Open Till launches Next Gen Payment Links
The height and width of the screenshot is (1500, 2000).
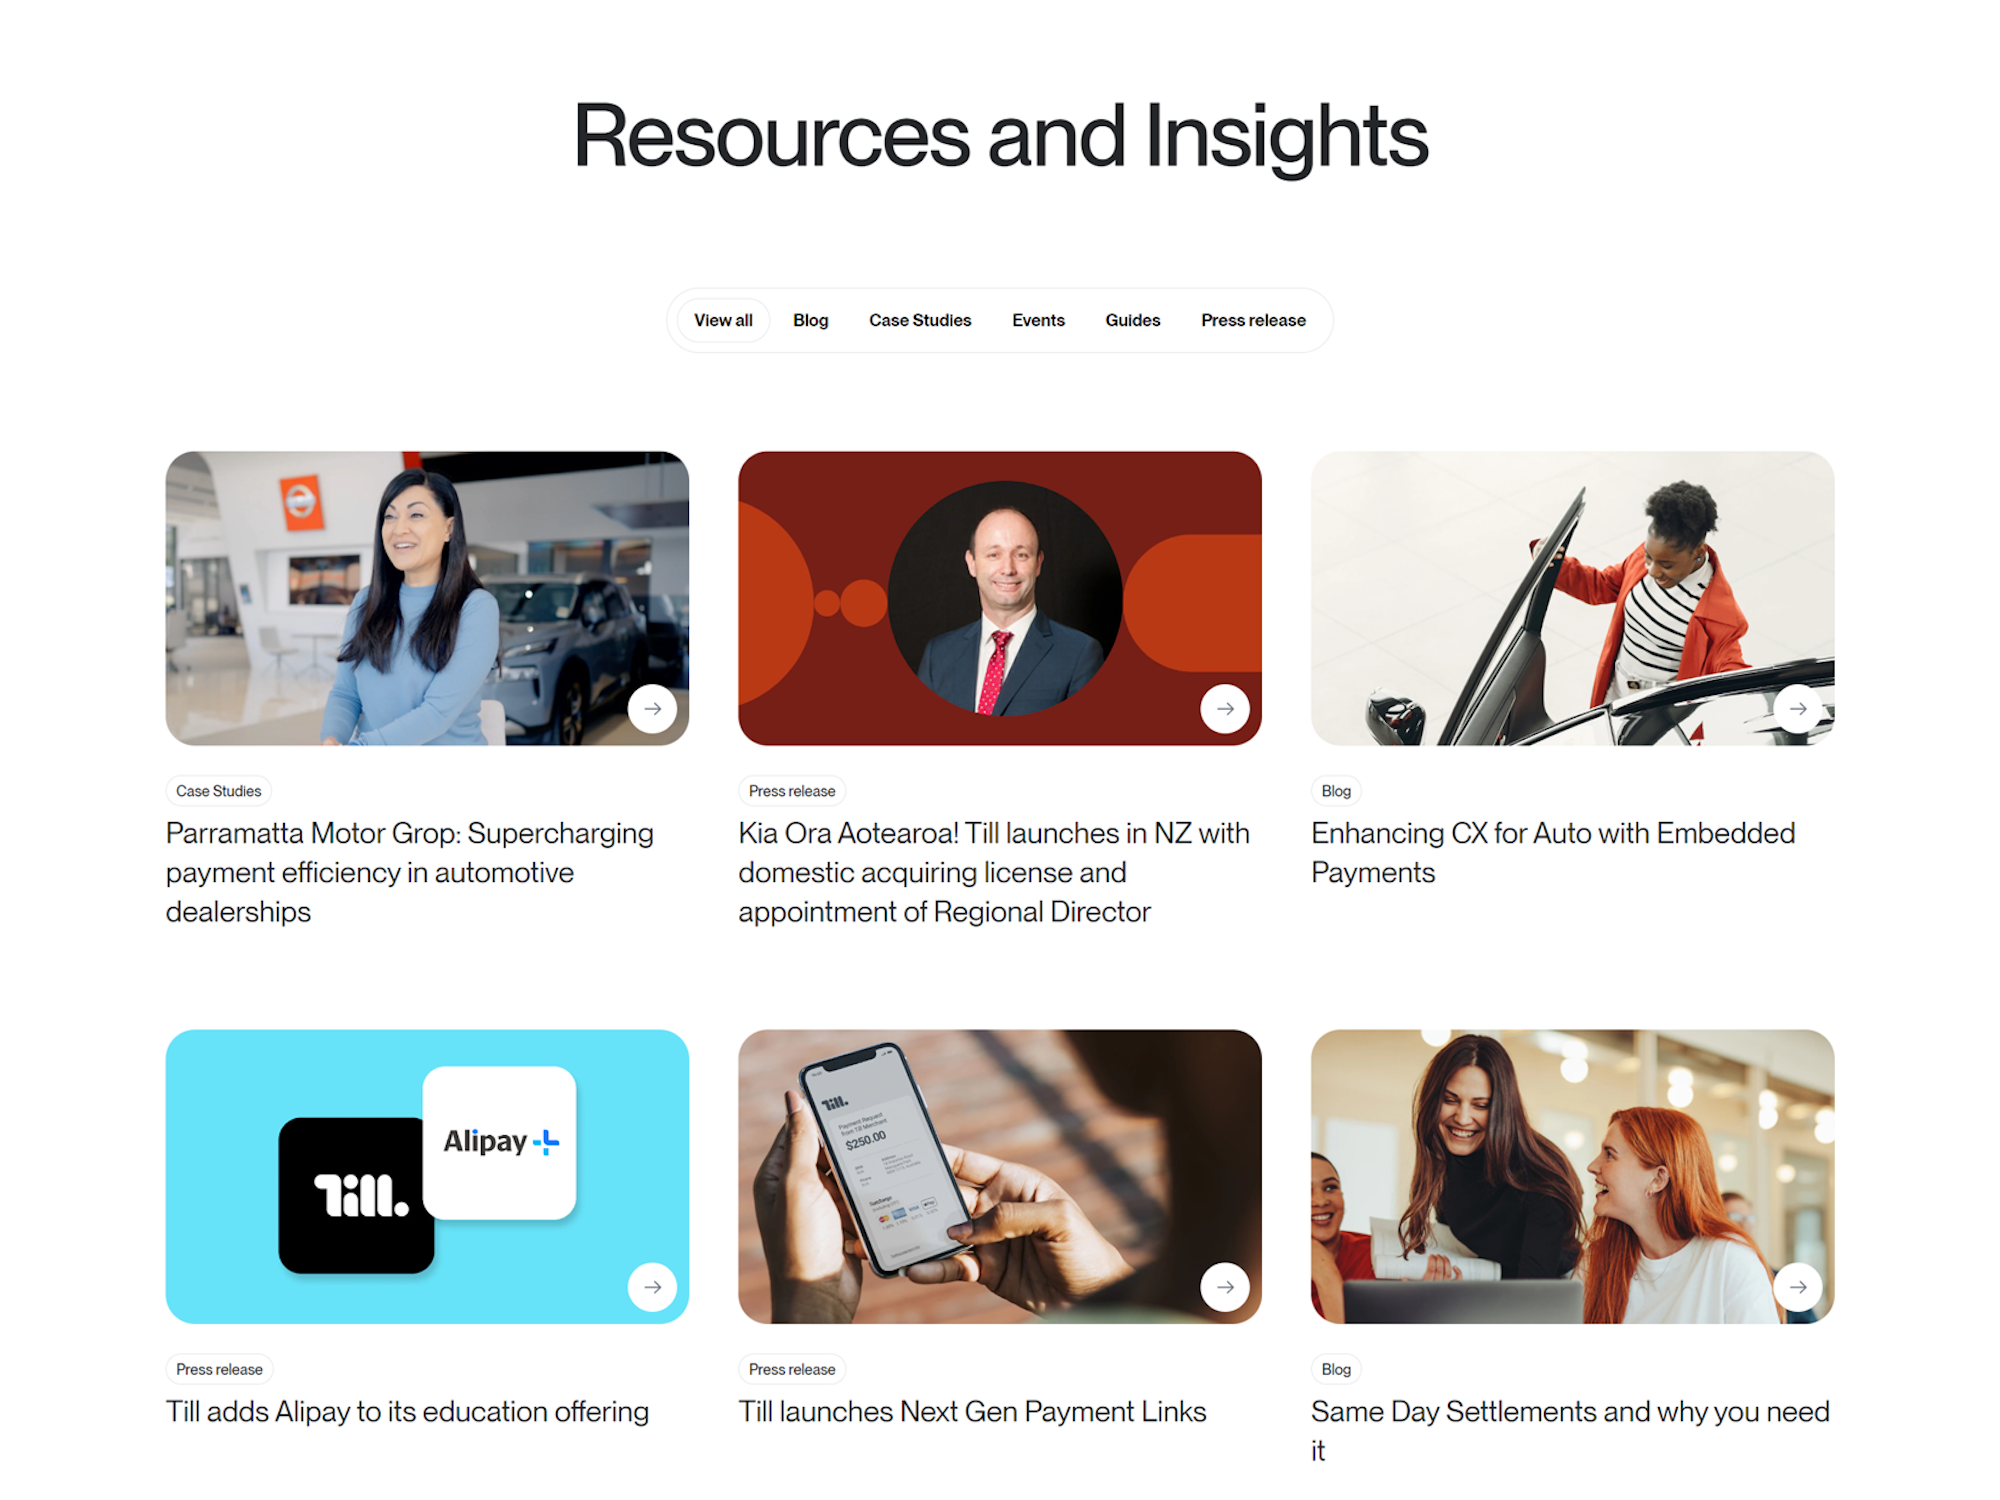coord(972,1411)
